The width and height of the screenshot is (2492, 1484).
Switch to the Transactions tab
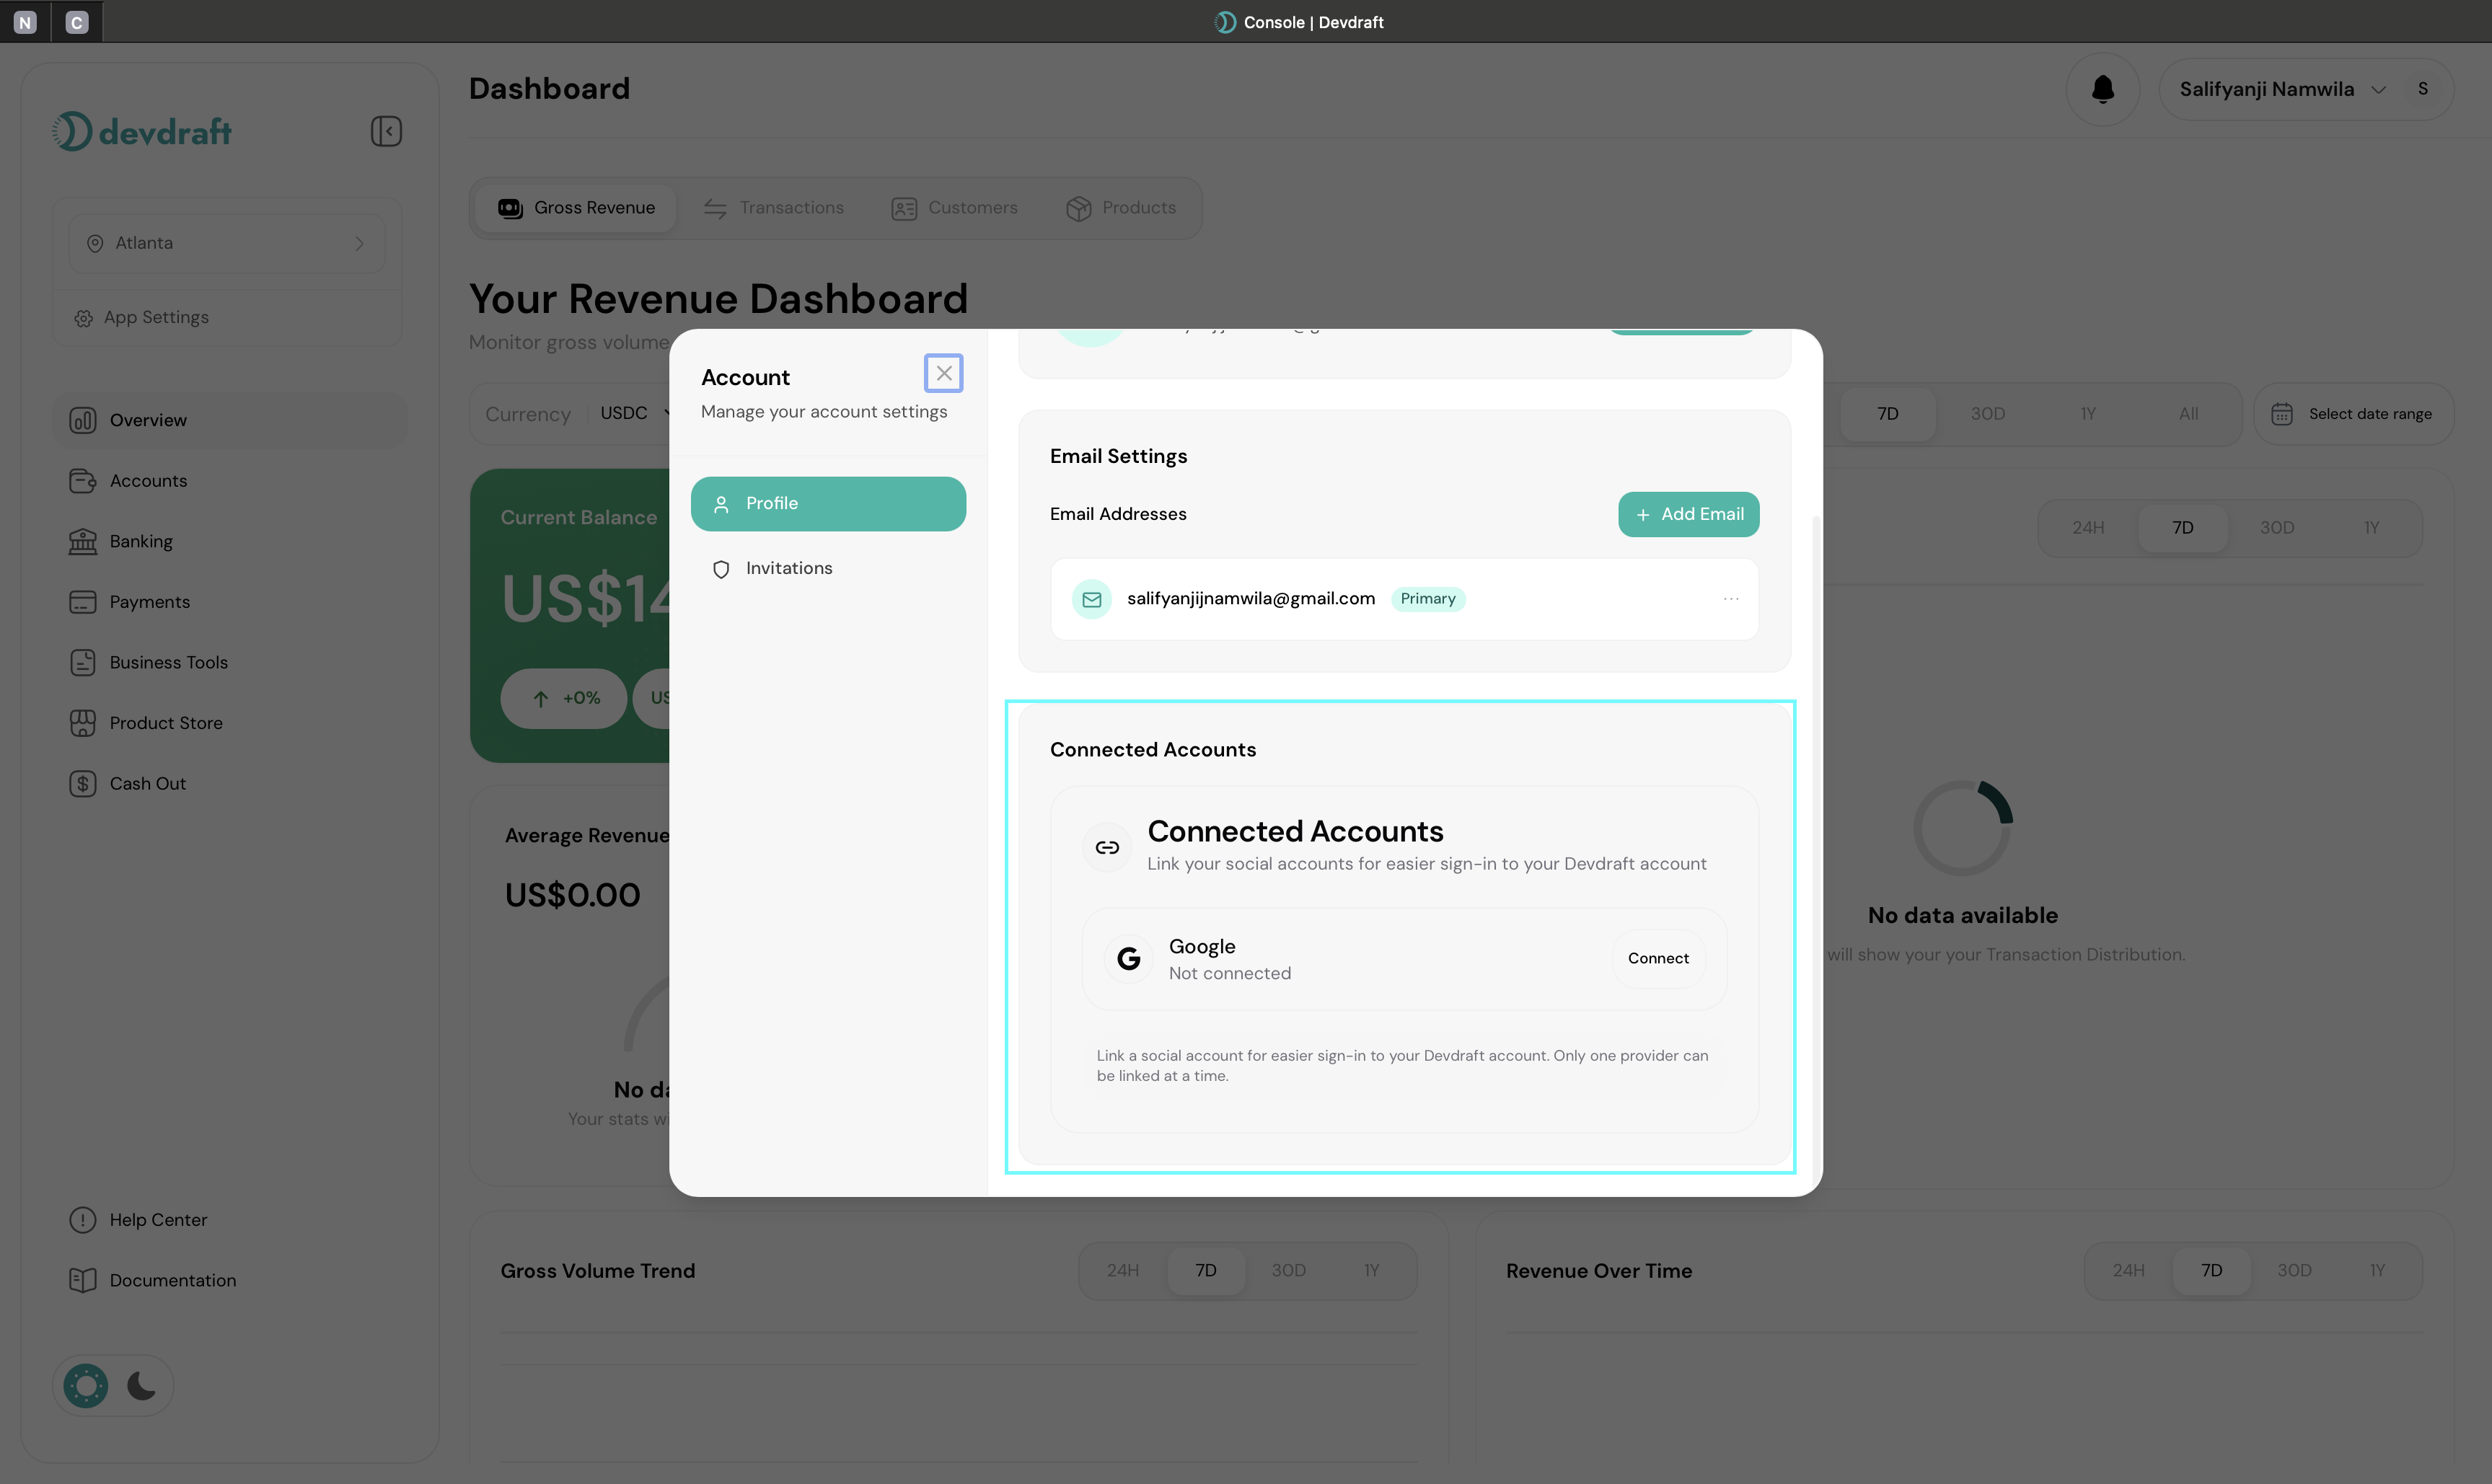point(775,207)
